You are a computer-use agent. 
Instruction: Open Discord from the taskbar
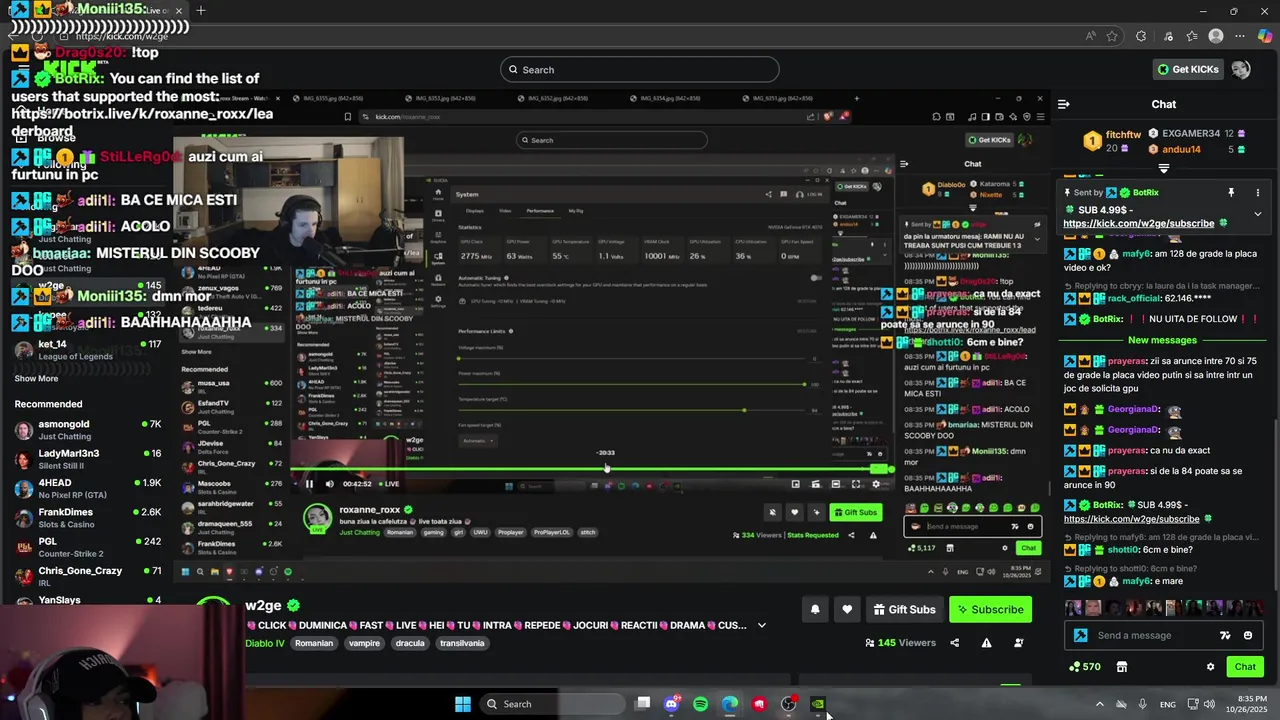point(671,704)
